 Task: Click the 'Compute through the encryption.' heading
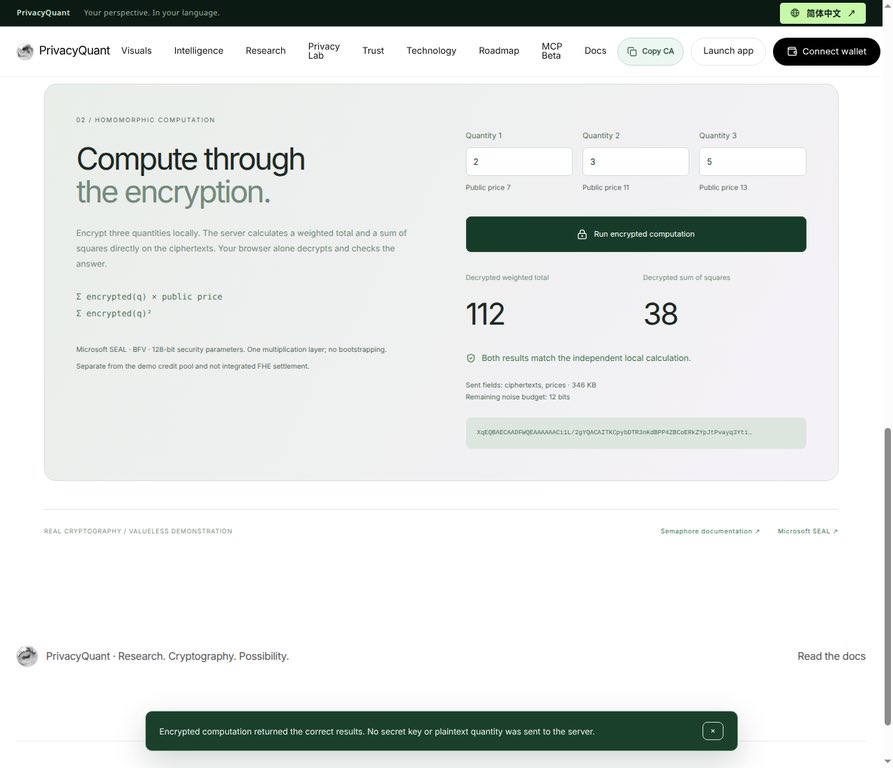coord(190,175)
